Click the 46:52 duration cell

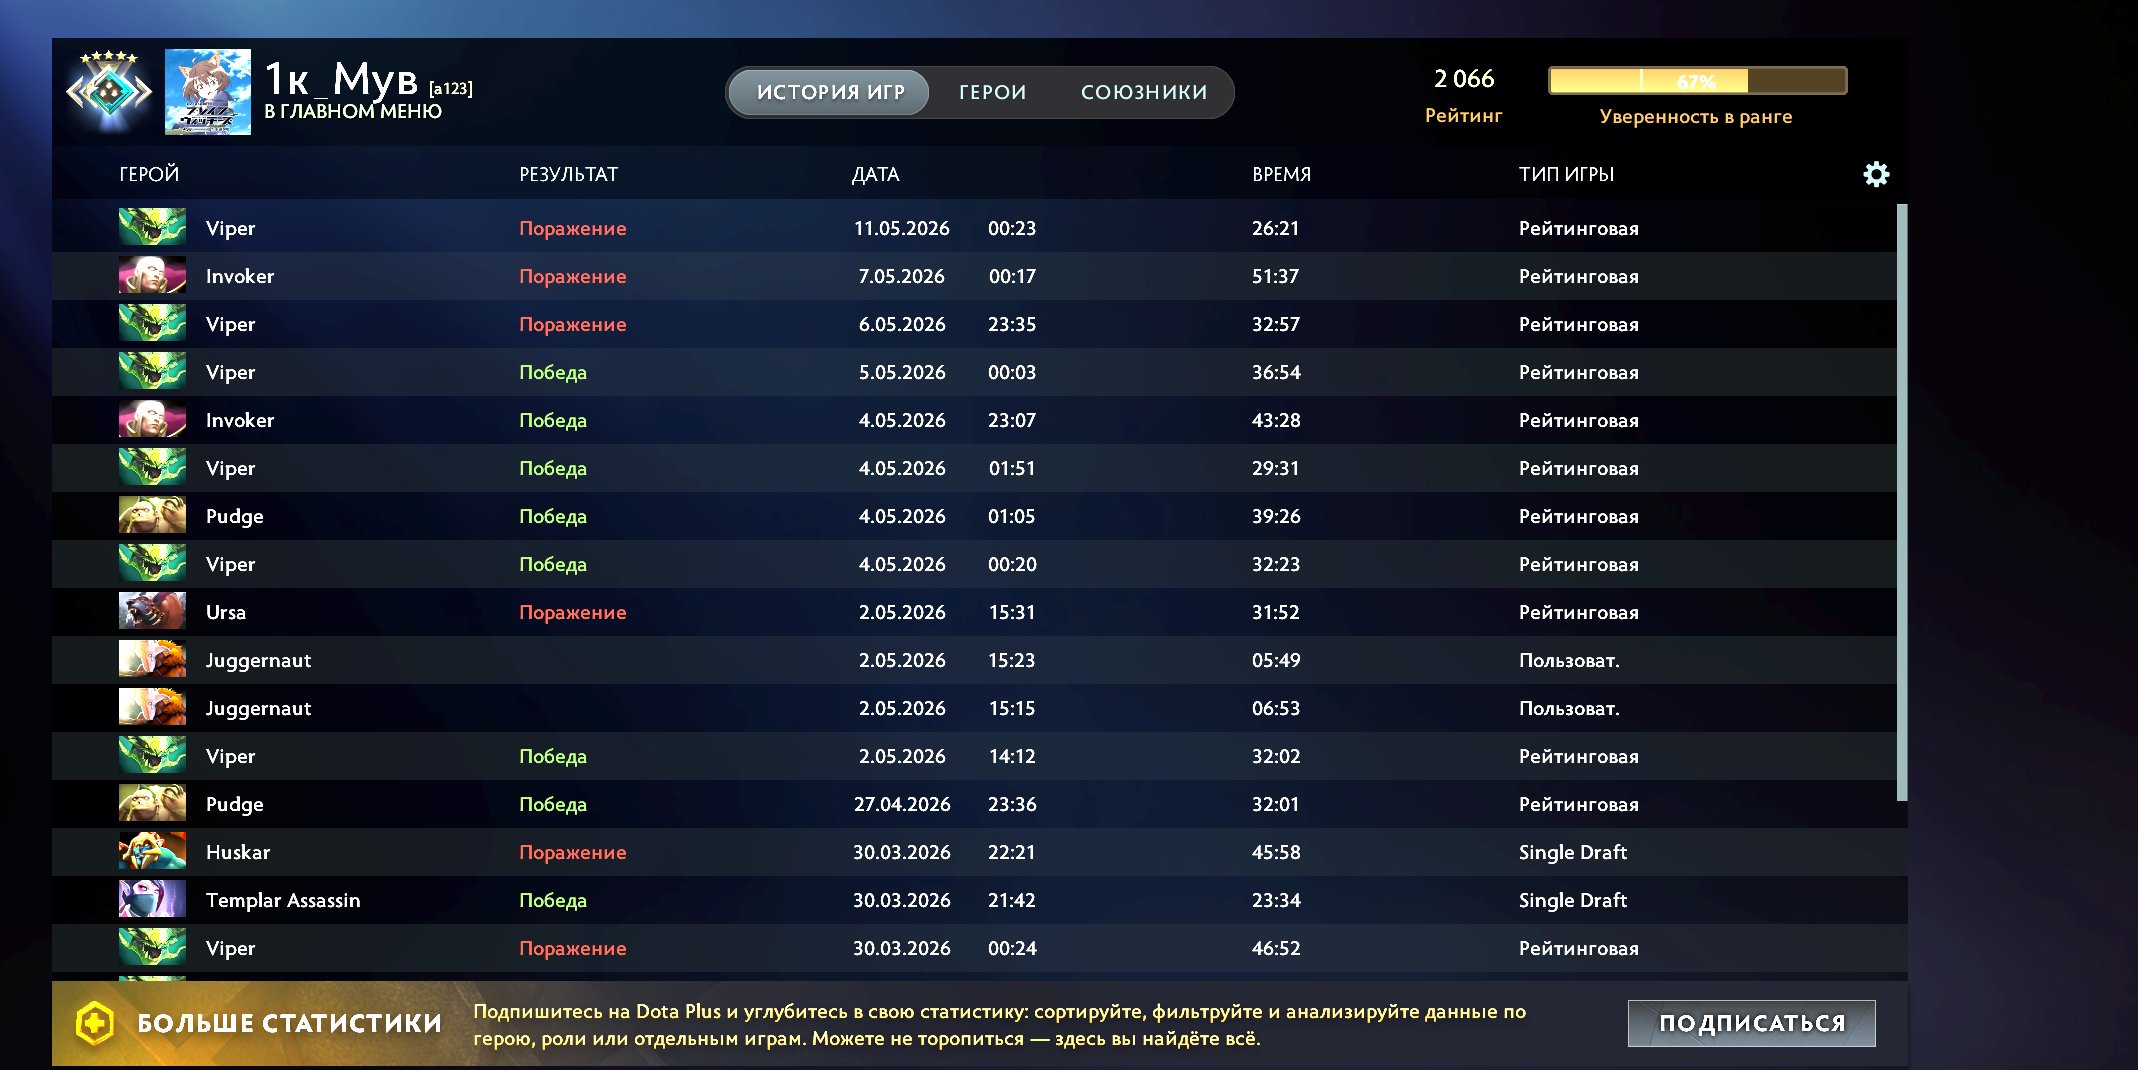pyautogui.click(x=1276, y=948)
